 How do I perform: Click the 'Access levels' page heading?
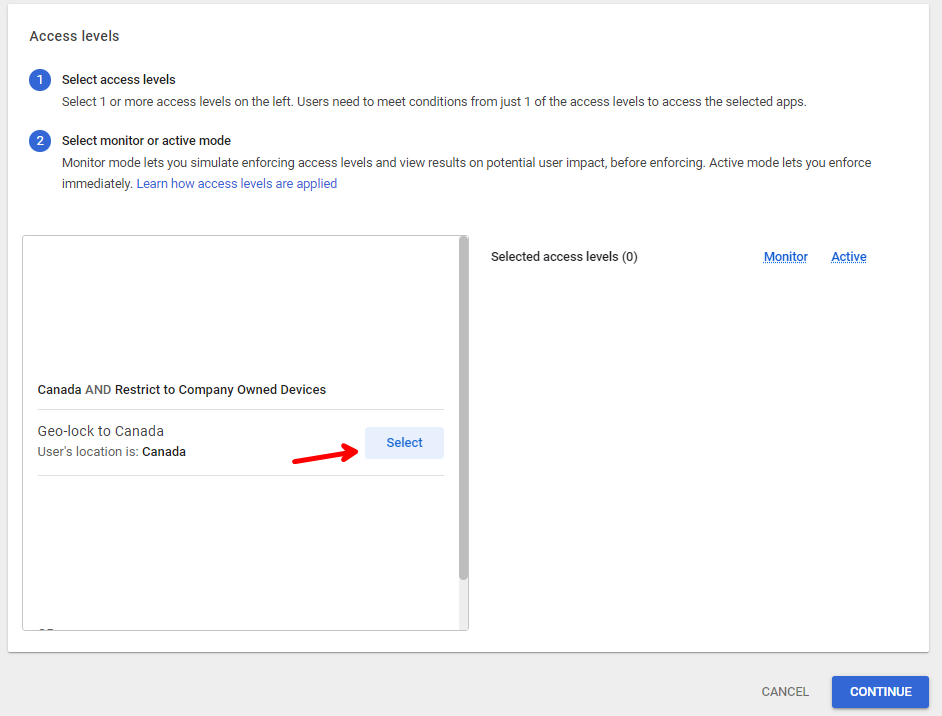(x=74, y=36)
